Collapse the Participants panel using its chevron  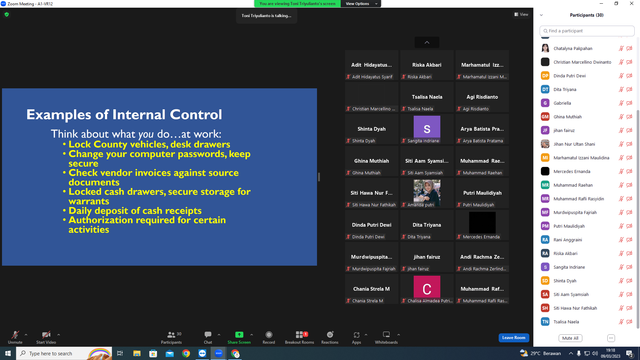(541, 15)
